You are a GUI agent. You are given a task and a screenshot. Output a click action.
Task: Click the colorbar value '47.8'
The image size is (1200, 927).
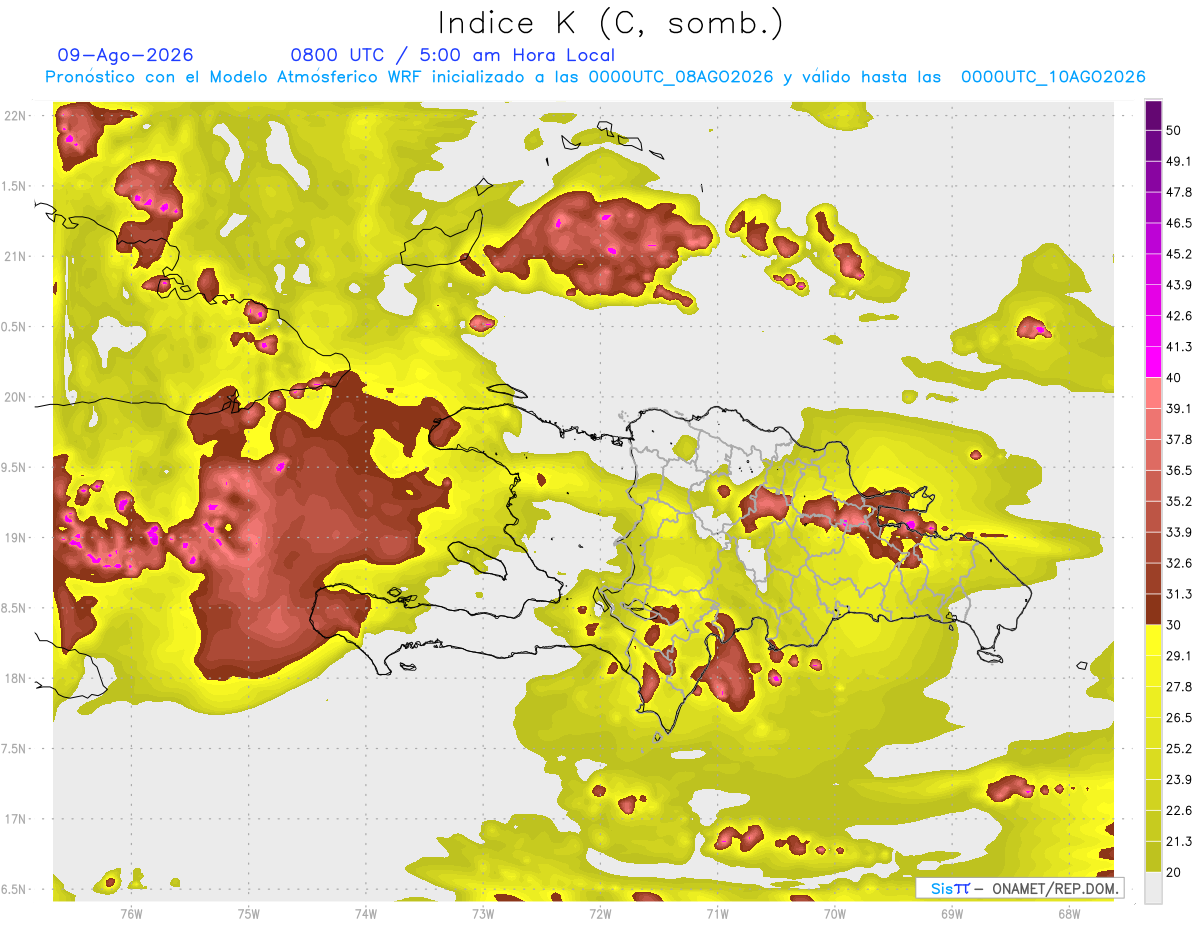[1178, 192]
